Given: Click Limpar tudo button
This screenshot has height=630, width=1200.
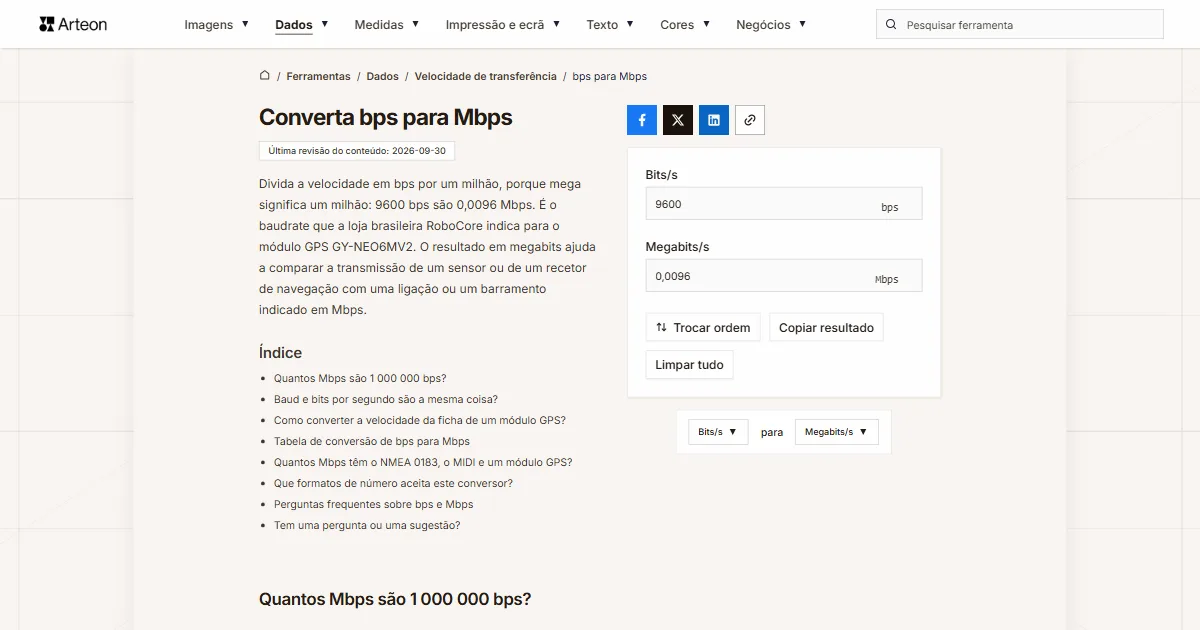Looking at the screenshot, I should 690,365.
